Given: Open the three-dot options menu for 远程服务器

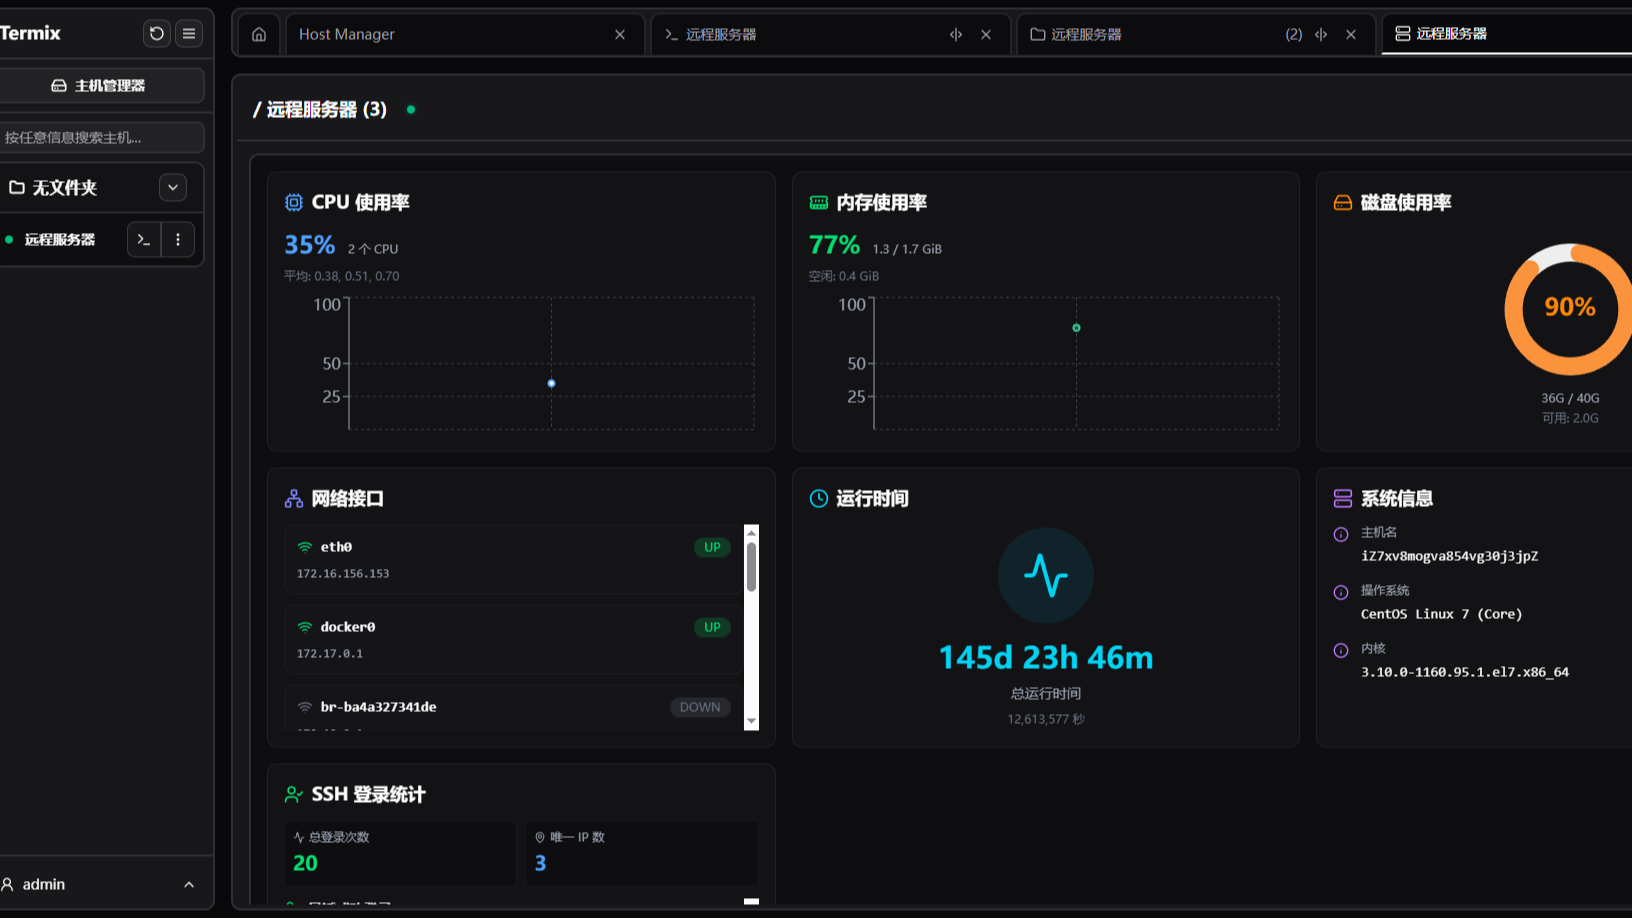Looking at the screenshot, I should 177,239.
